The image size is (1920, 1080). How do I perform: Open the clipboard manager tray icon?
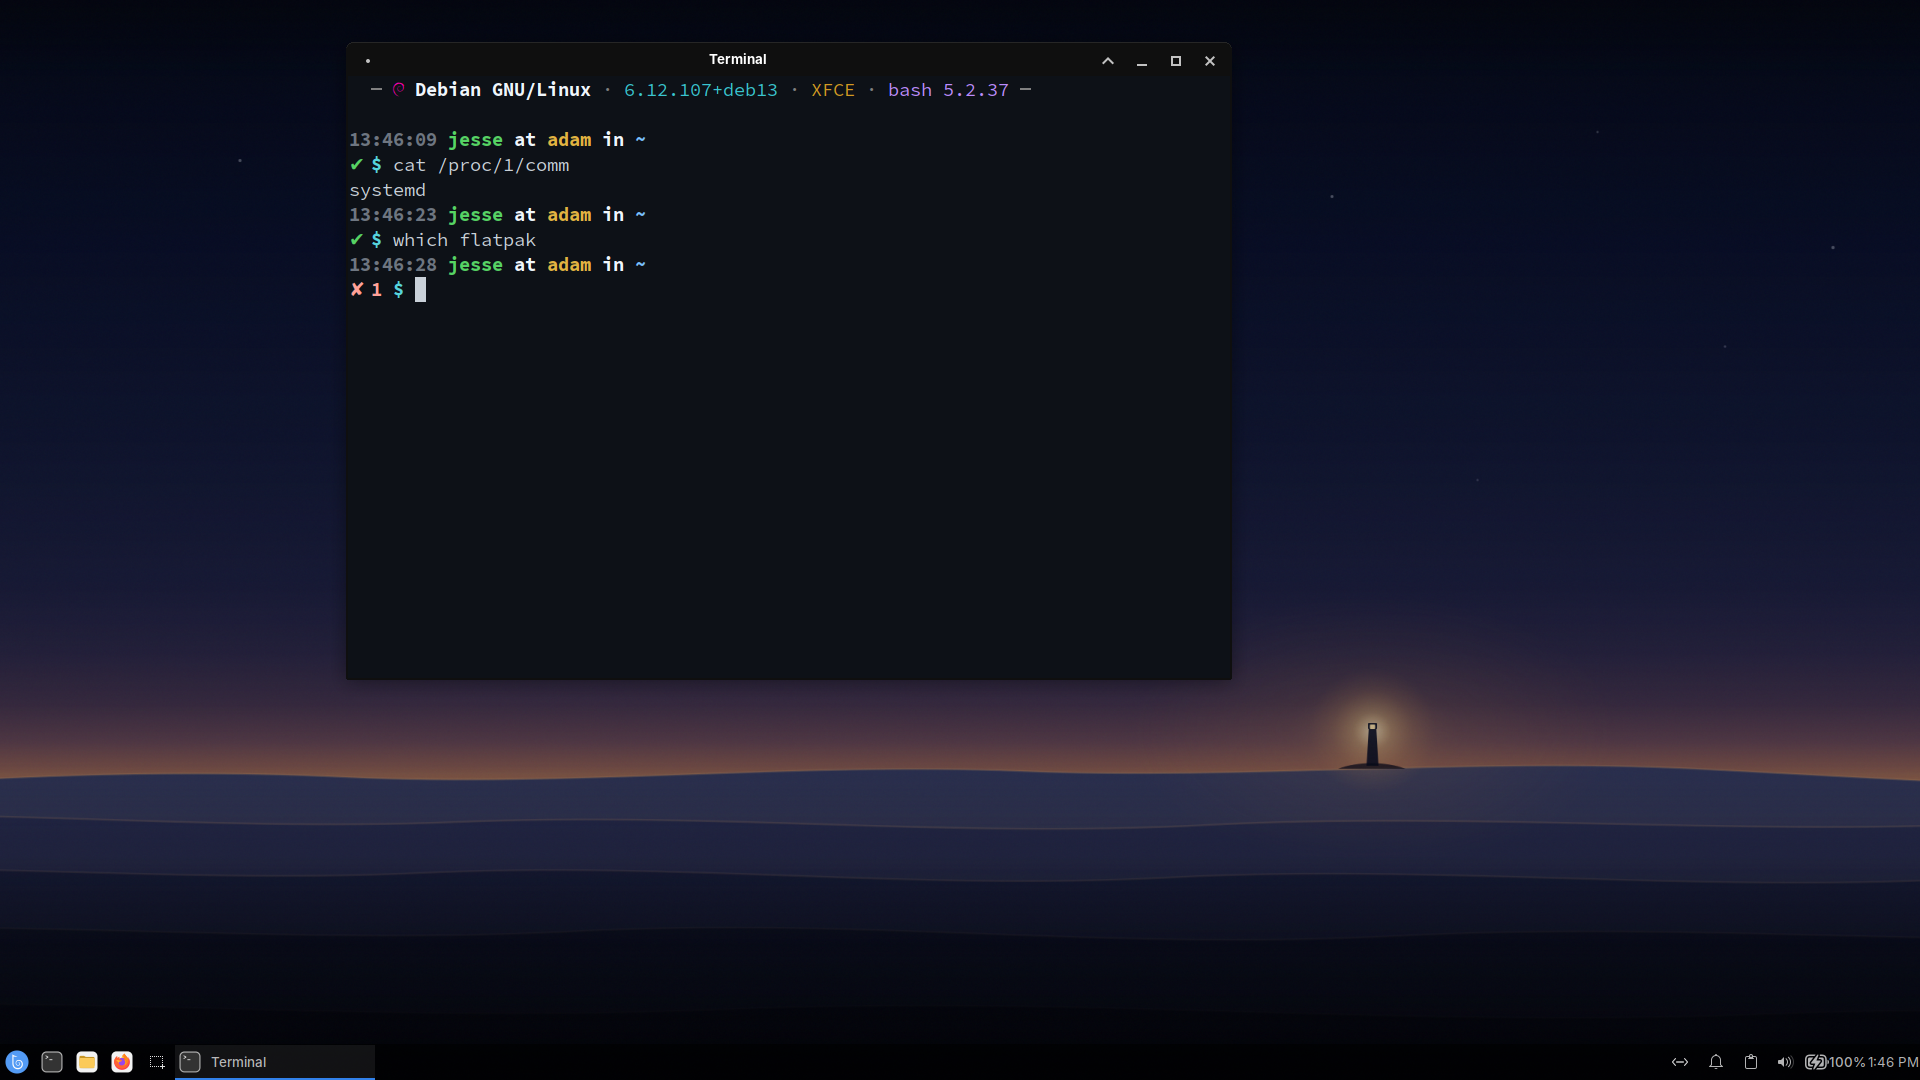(x=1751, y=1062)
